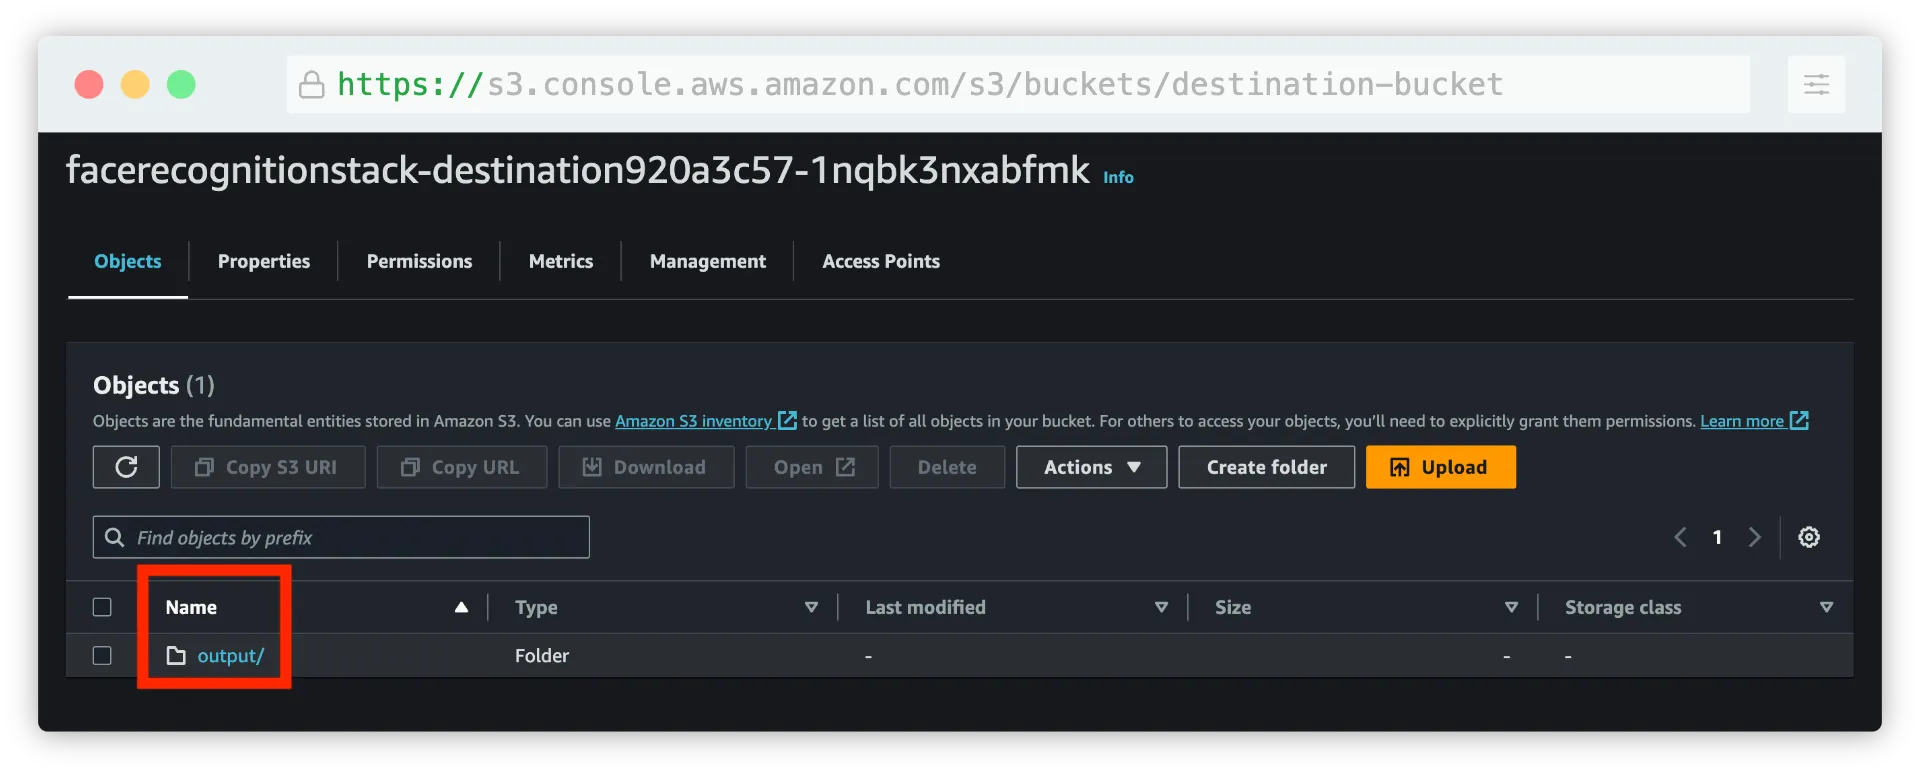
Task: Click the Last modified column header
Action: pos(925,607)
